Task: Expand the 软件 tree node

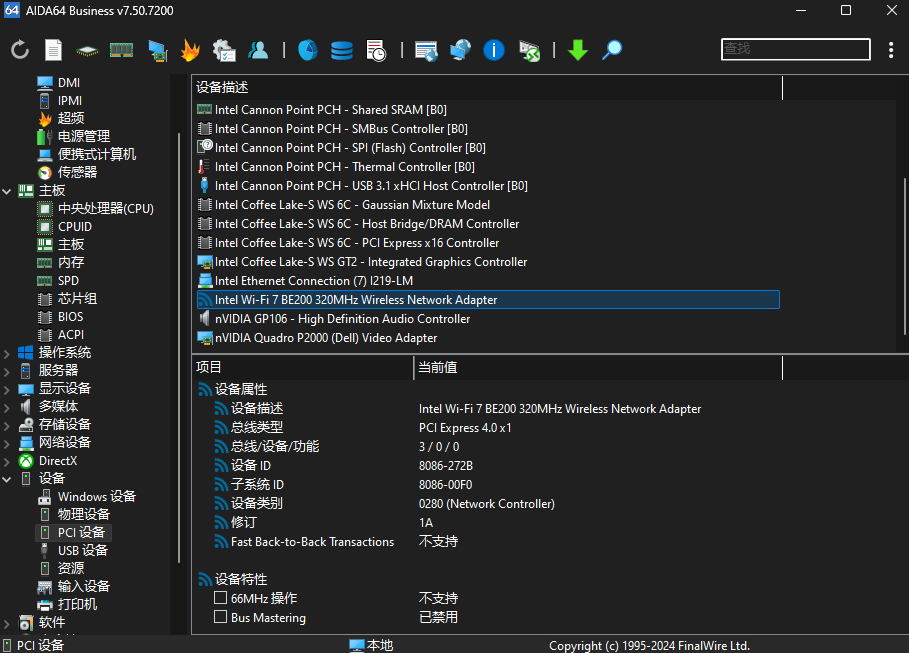Action: click(x=7, y=623)
